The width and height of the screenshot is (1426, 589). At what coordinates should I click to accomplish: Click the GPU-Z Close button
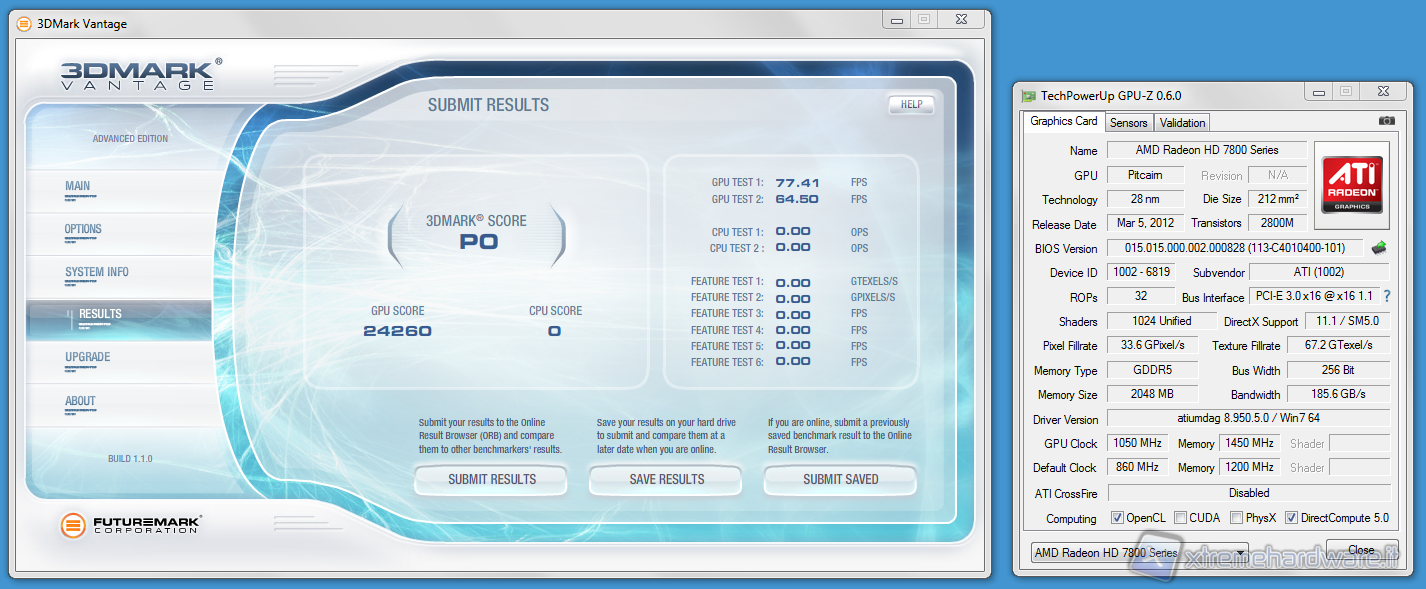pos(1361,550)
